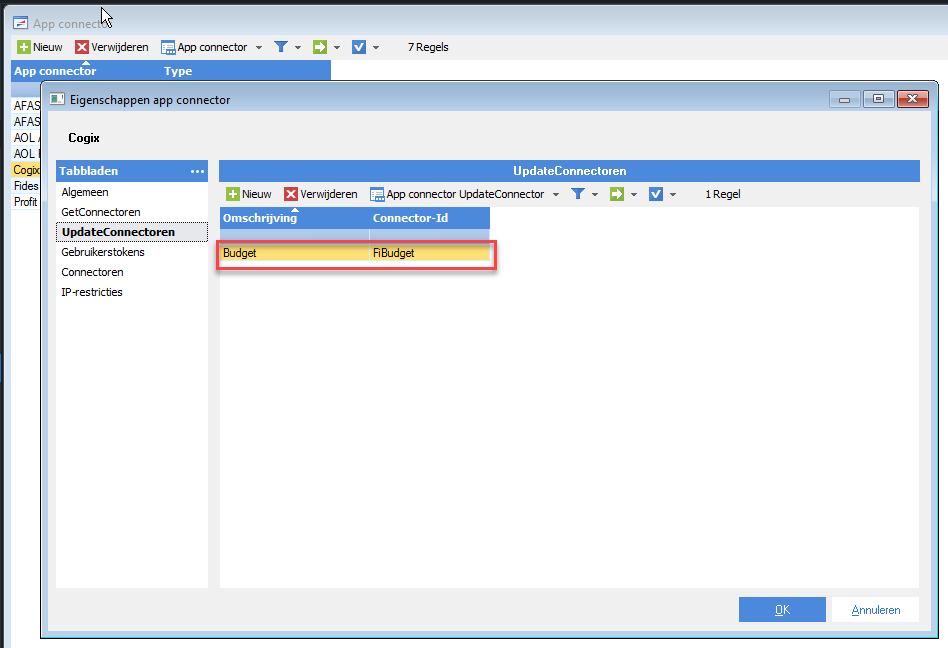Screen dimensions: 948x648
Task: Expand the filter dropdown in the UpdateConnectoren toolbar
Action: 595,194
